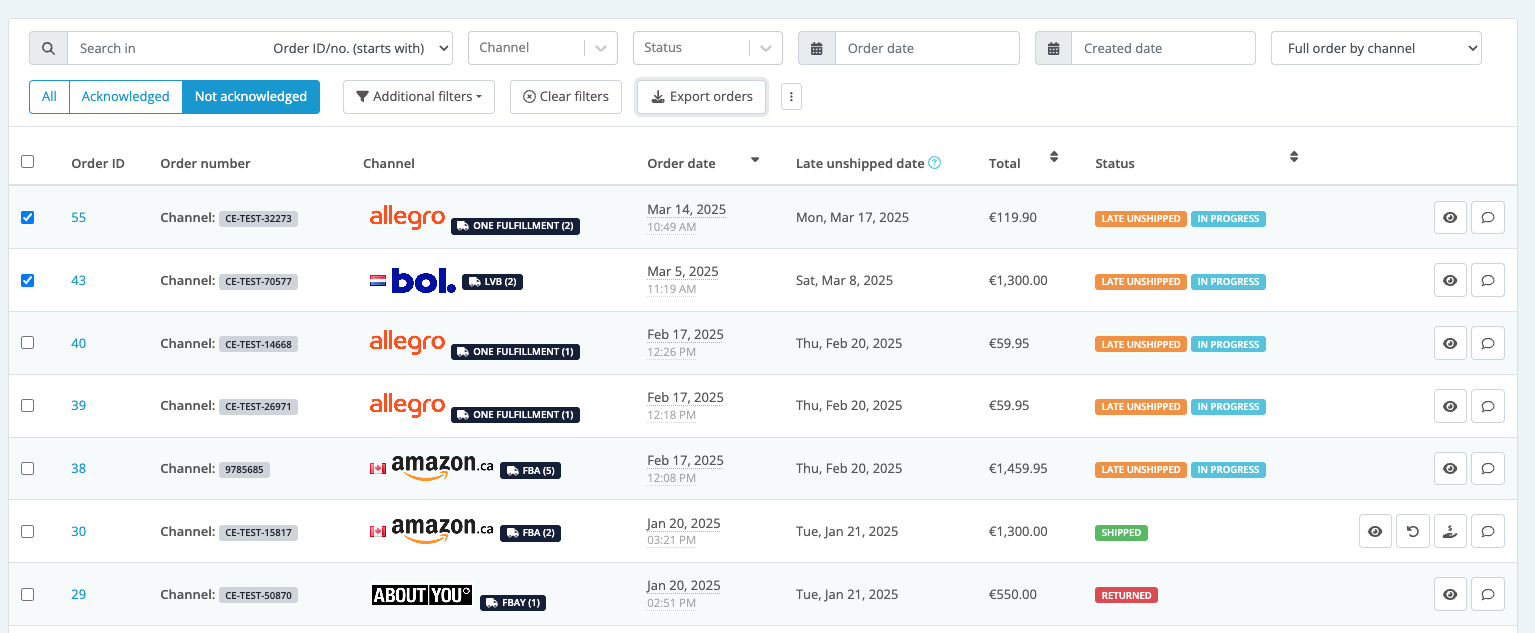This screenshot has width=1535, height=633.
Task: Click the undo arrow icon for order 30
Action: 1413,532
